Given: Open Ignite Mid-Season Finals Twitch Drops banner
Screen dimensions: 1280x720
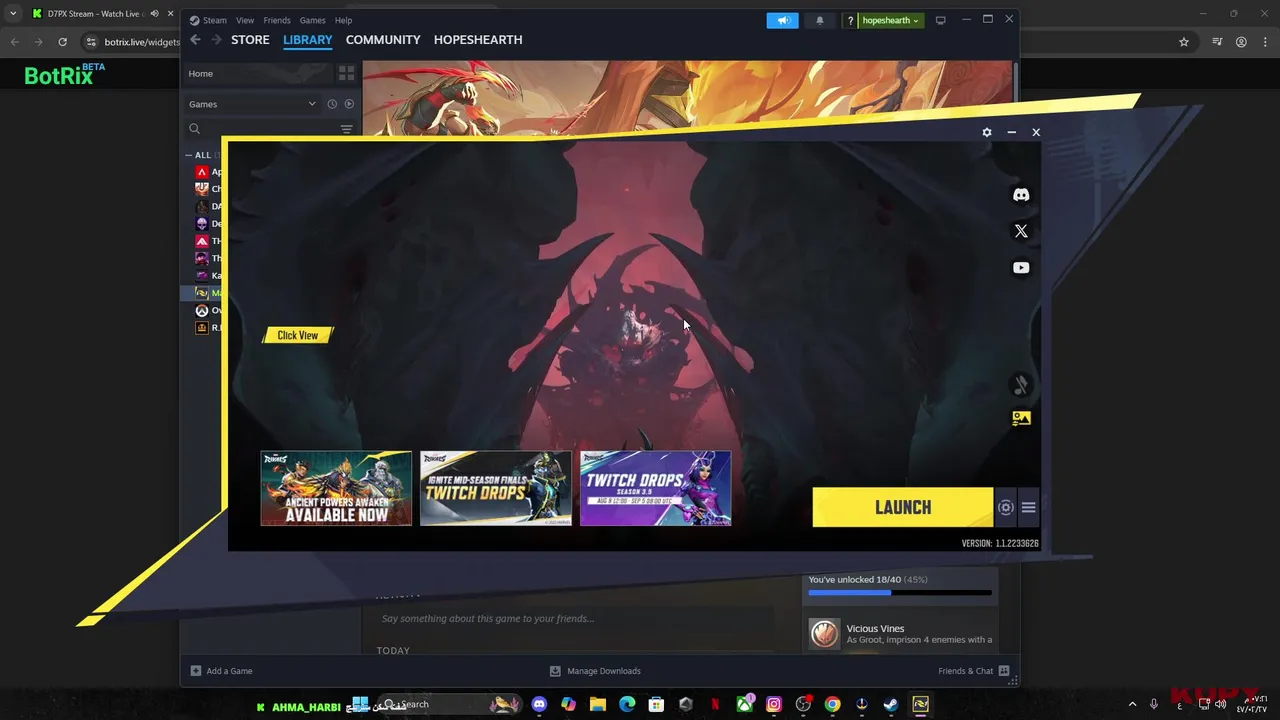Looking at the screenshot, I should [x=496, y=488].
